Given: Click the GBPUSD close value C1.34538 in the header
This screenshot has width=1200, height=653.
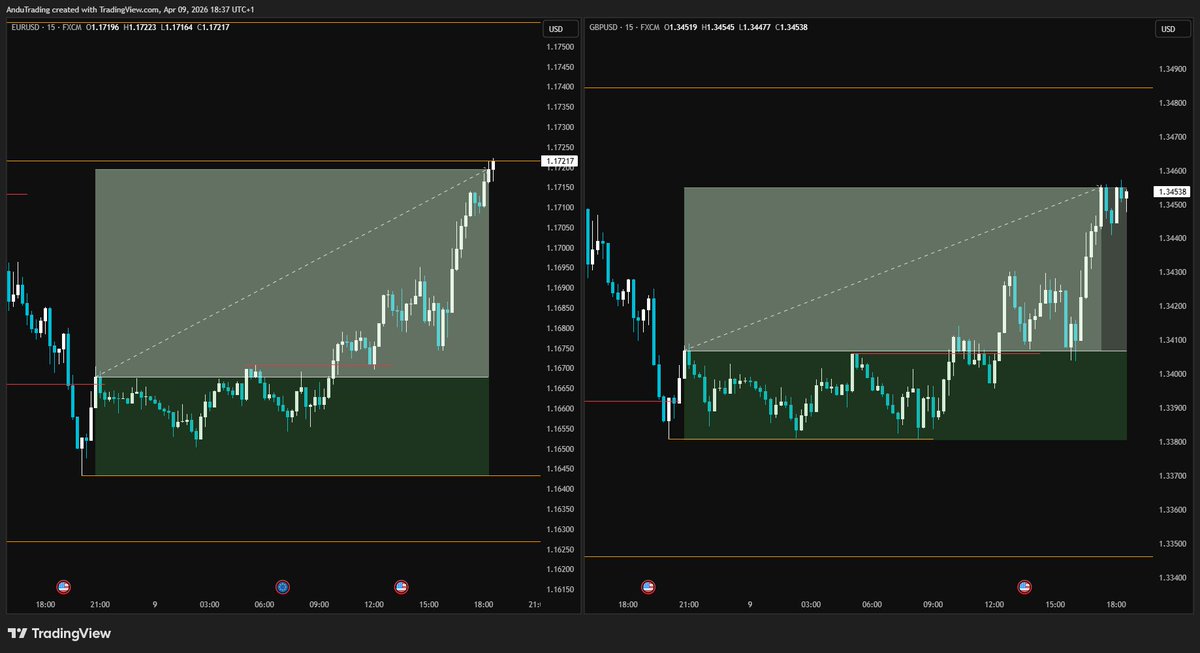Looking at the screenshot, I should point(791,27).
